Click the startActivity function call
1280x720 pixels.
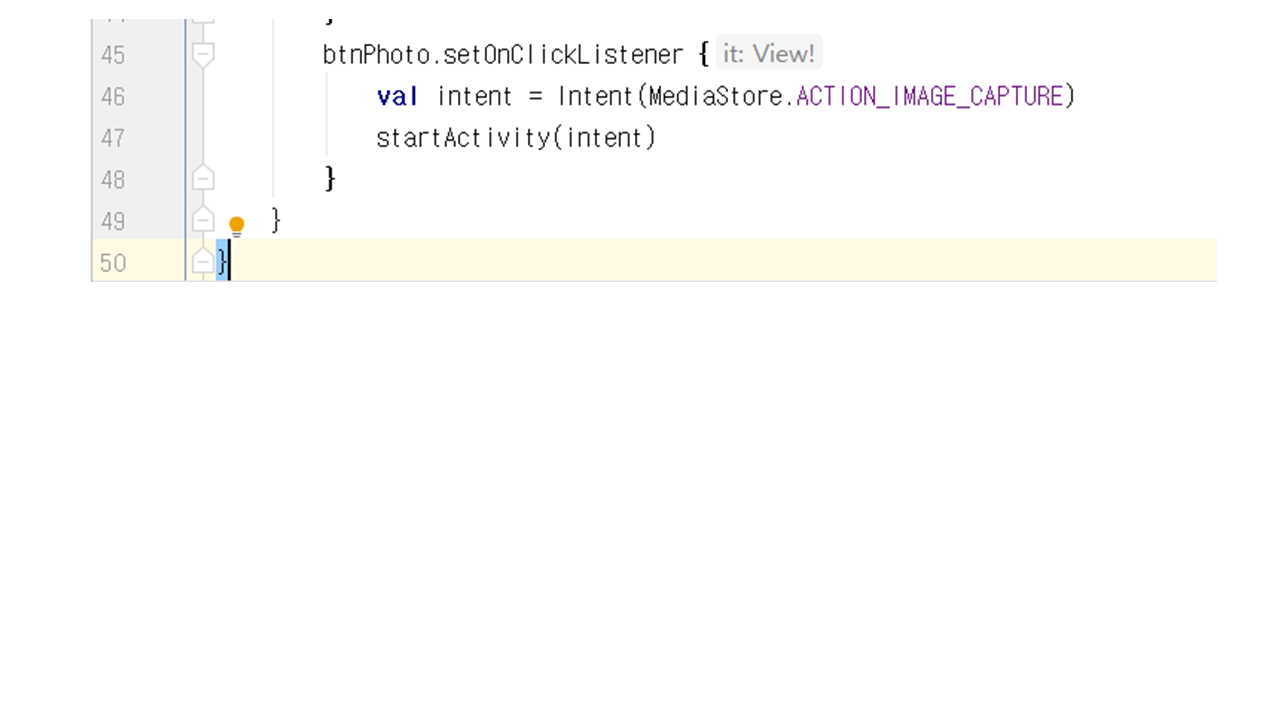[462, 138]
